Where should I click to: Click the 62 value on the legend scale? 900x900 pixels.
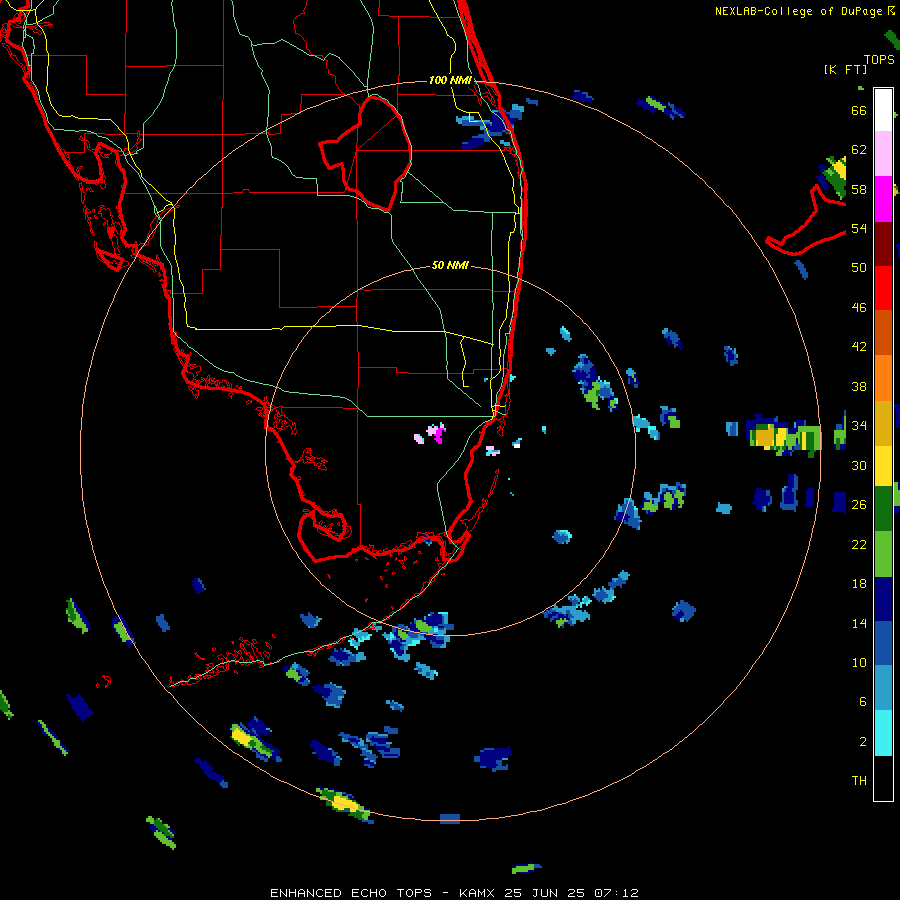[859, 150]
